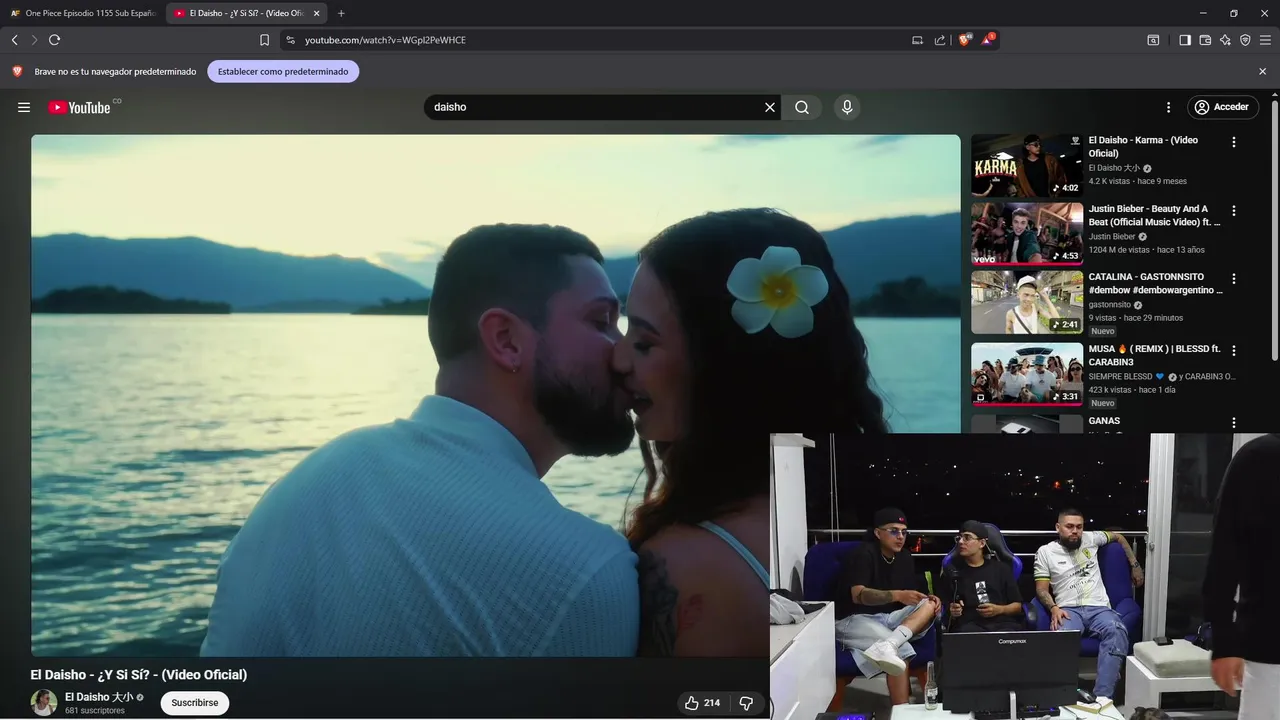Toggle the Brave sidebar panel
Viewport: 1280px width, 720px height.
click(x=1185, y=40)
